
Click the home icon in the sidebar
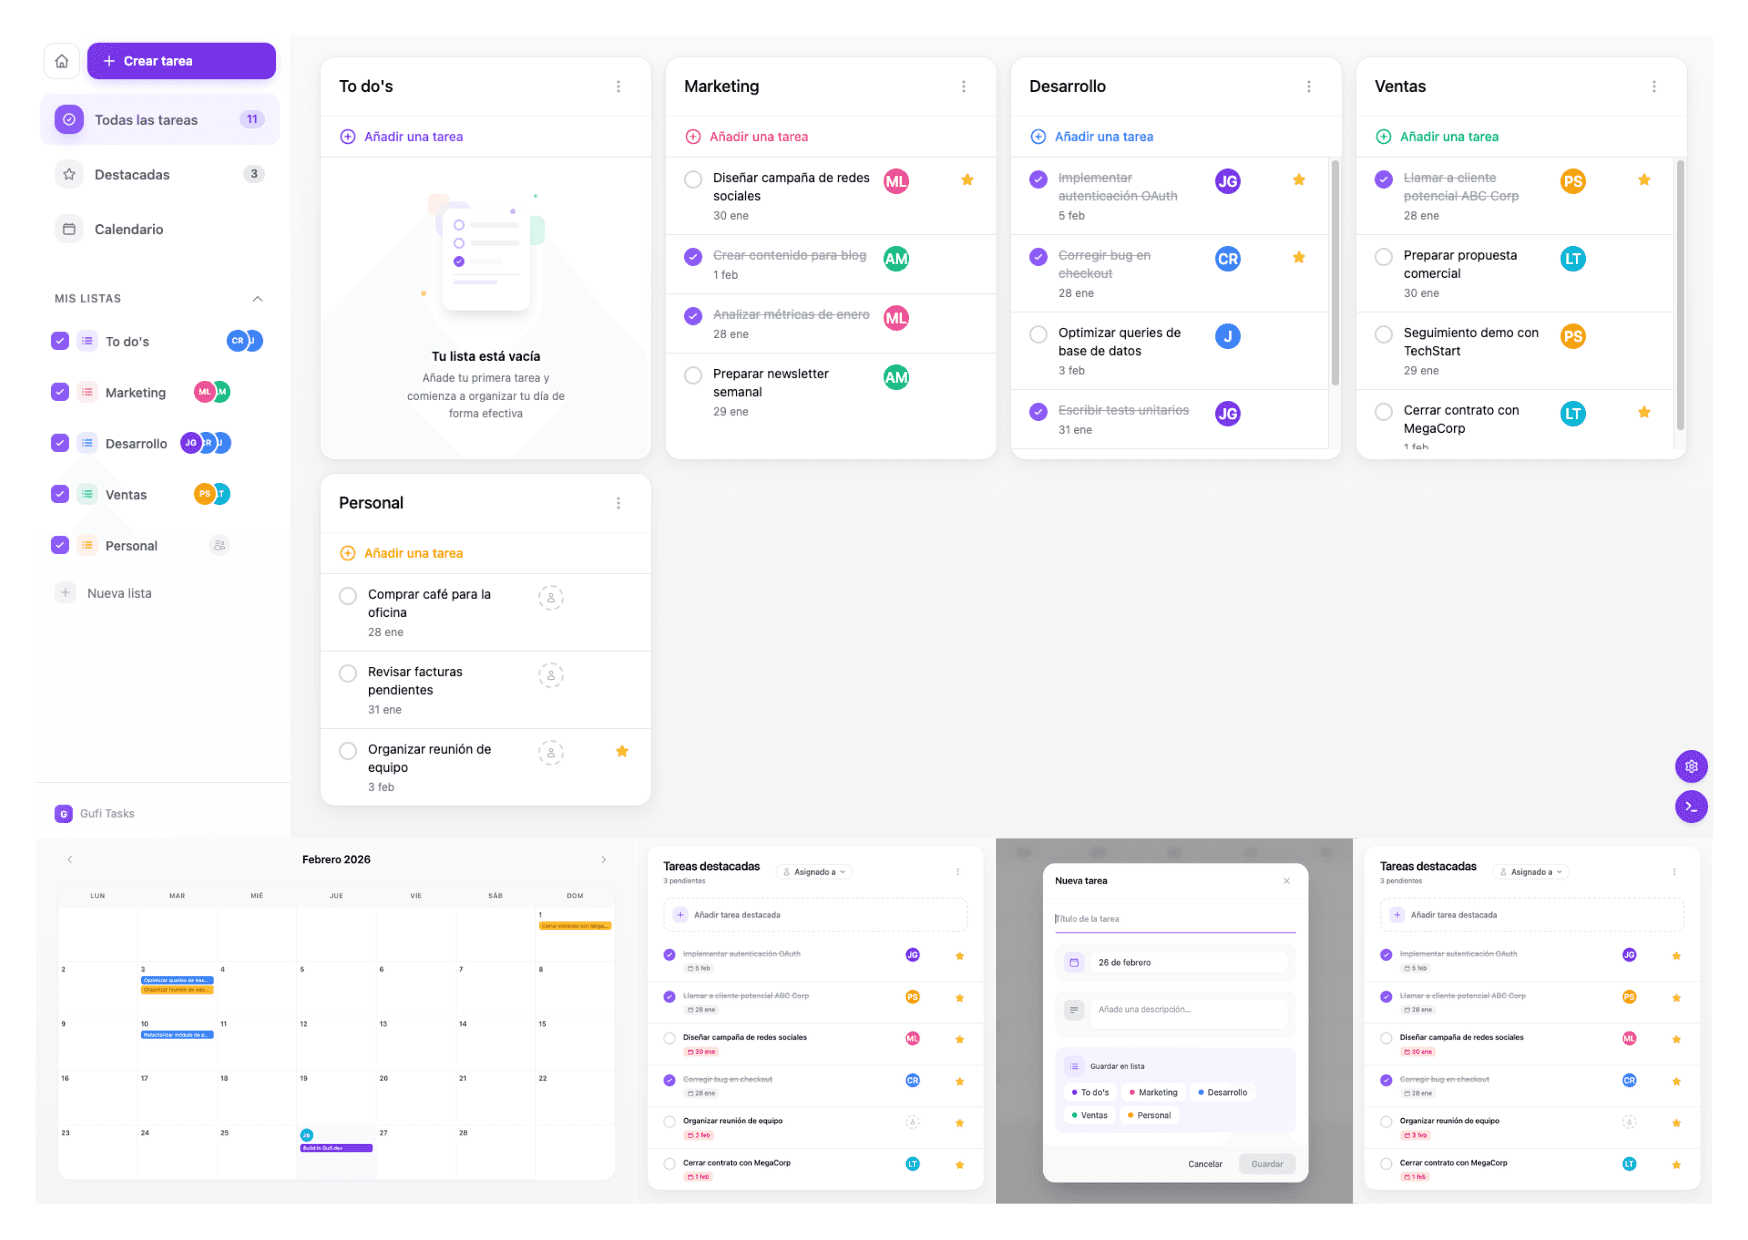coord(61,61)
